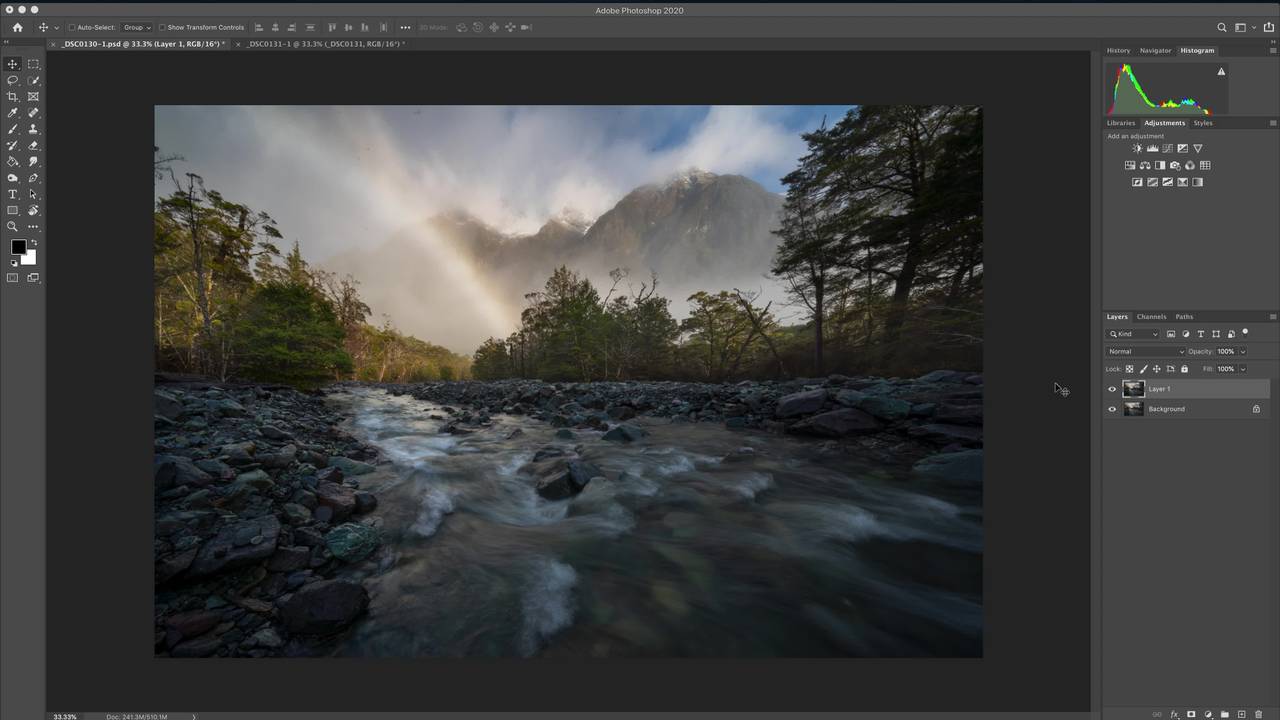Check Show Transform Controls

(x=162, y=28)
